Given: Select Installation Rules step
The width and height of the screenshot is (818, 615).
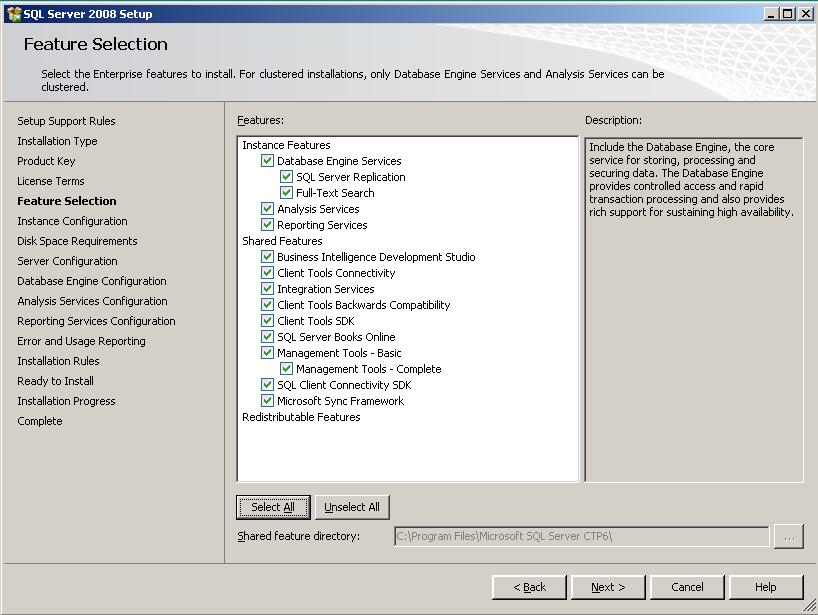Looking at the screenshot, I should [x=58, y=361].
